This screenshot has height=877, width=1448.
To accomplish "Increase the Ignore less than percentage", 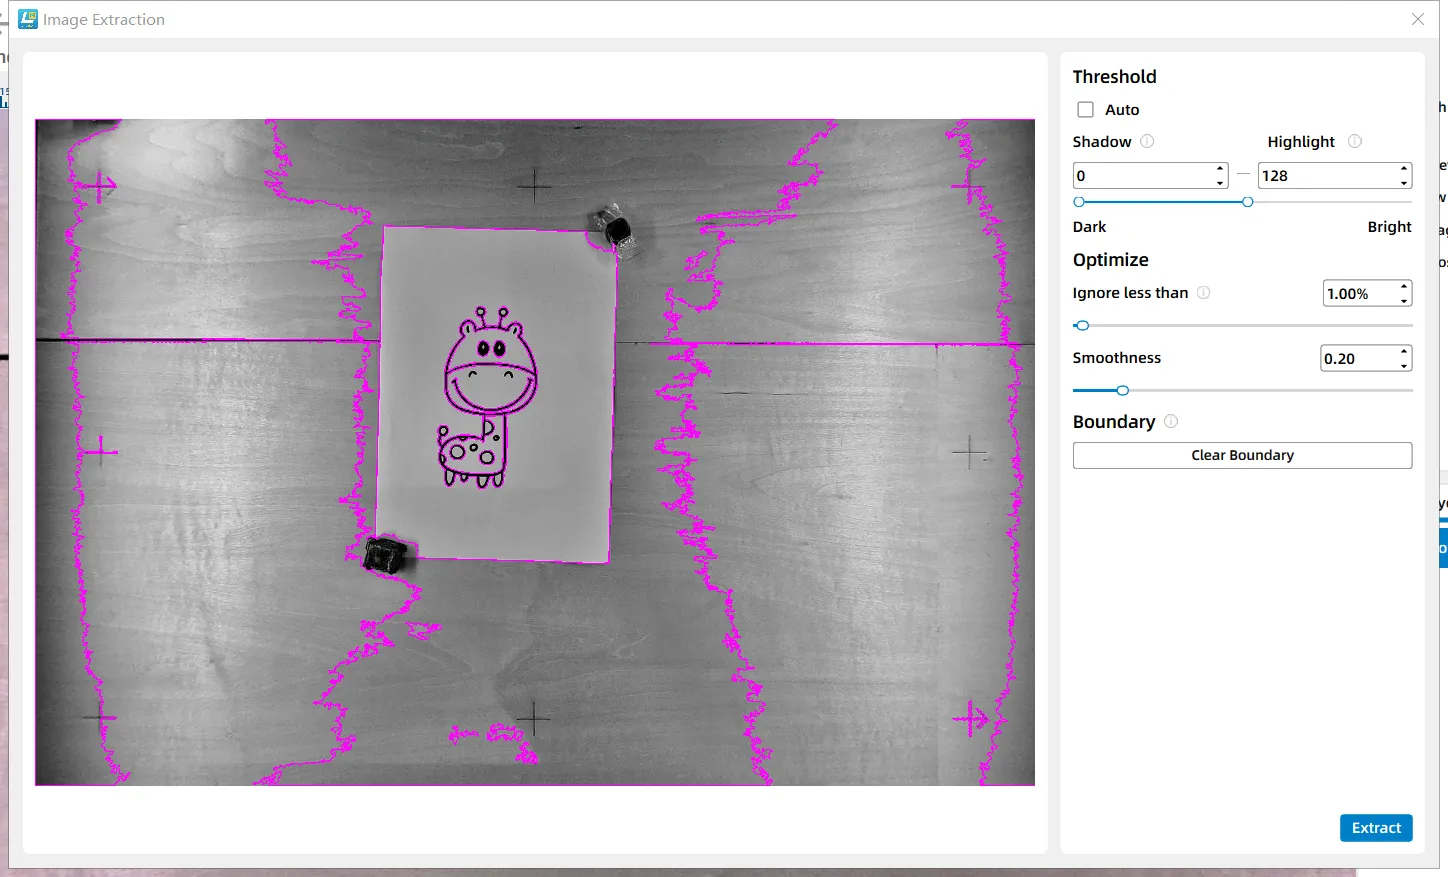I will [x=1404, y=287].
